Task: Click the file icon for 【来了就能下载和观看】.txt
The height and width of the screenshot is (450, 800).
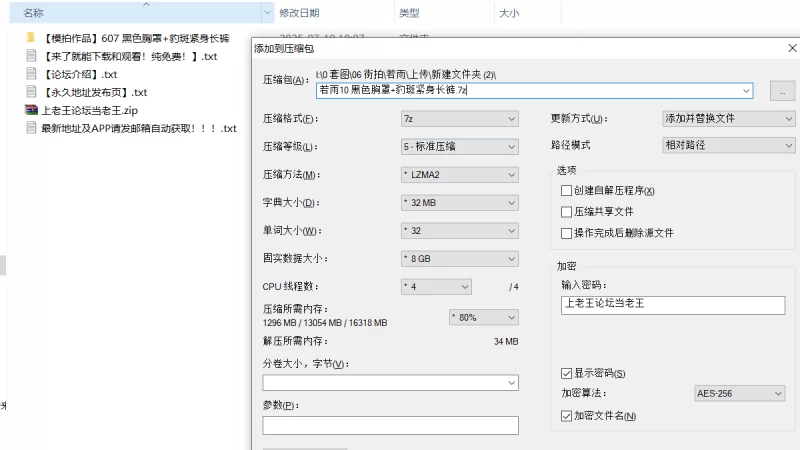Action: 32,56
